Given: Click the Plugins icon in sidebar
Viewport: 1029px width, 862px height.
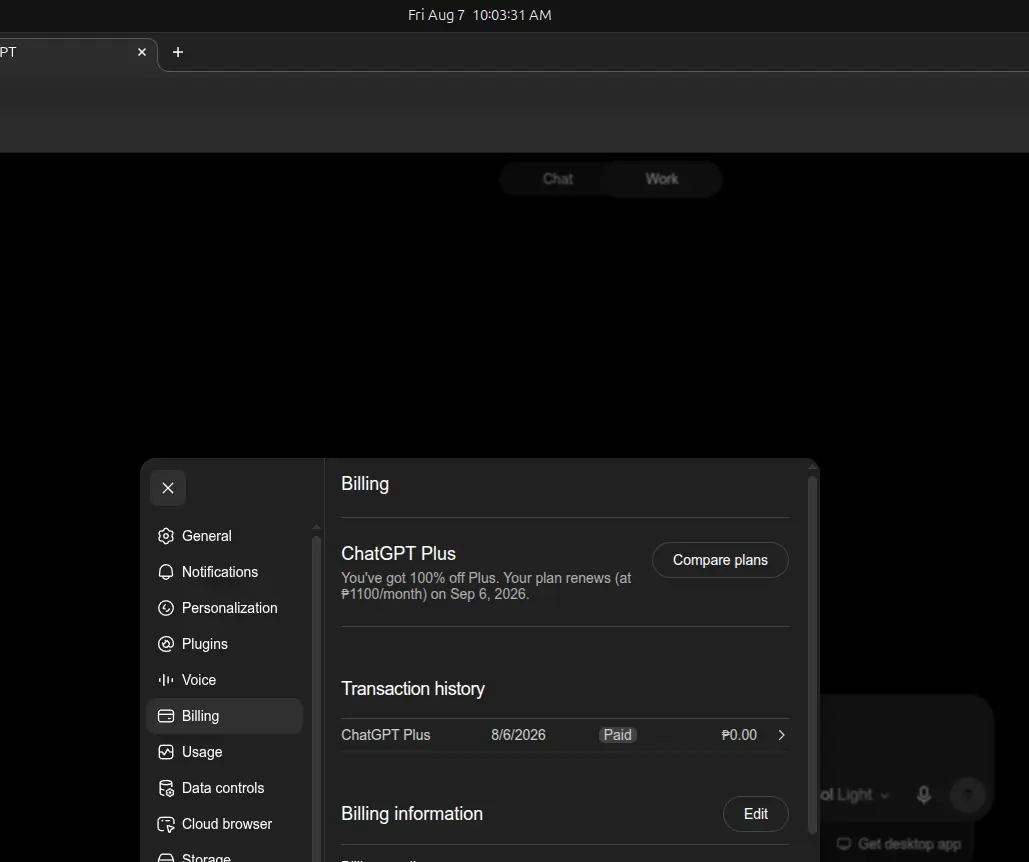Looking at the screenshot, I should [x=166, y=644].
